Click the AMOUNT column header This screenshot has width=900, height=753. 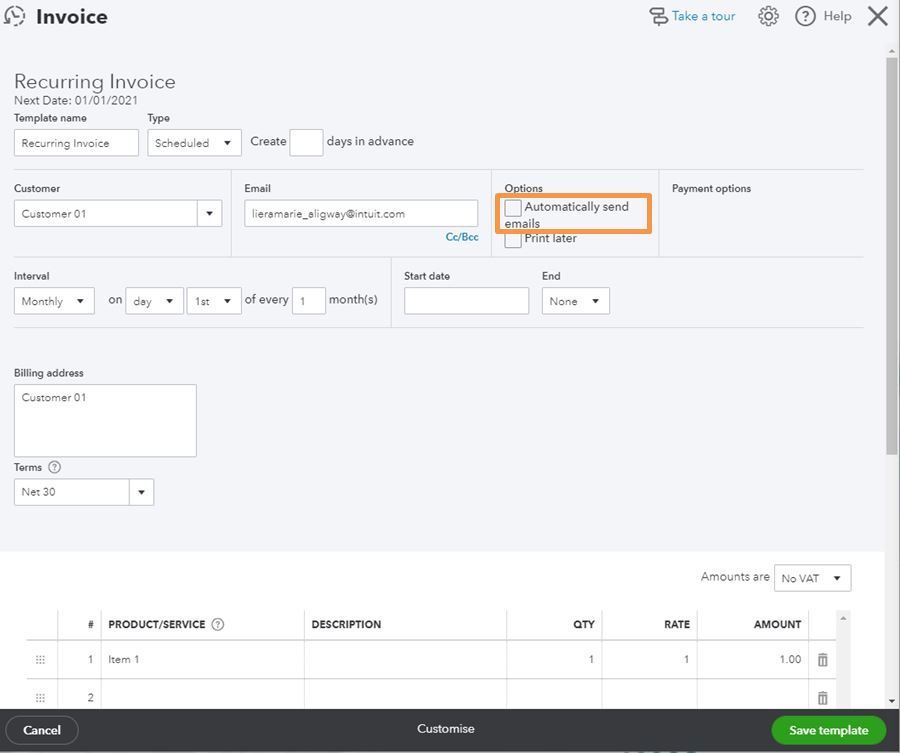coord(777,624)
